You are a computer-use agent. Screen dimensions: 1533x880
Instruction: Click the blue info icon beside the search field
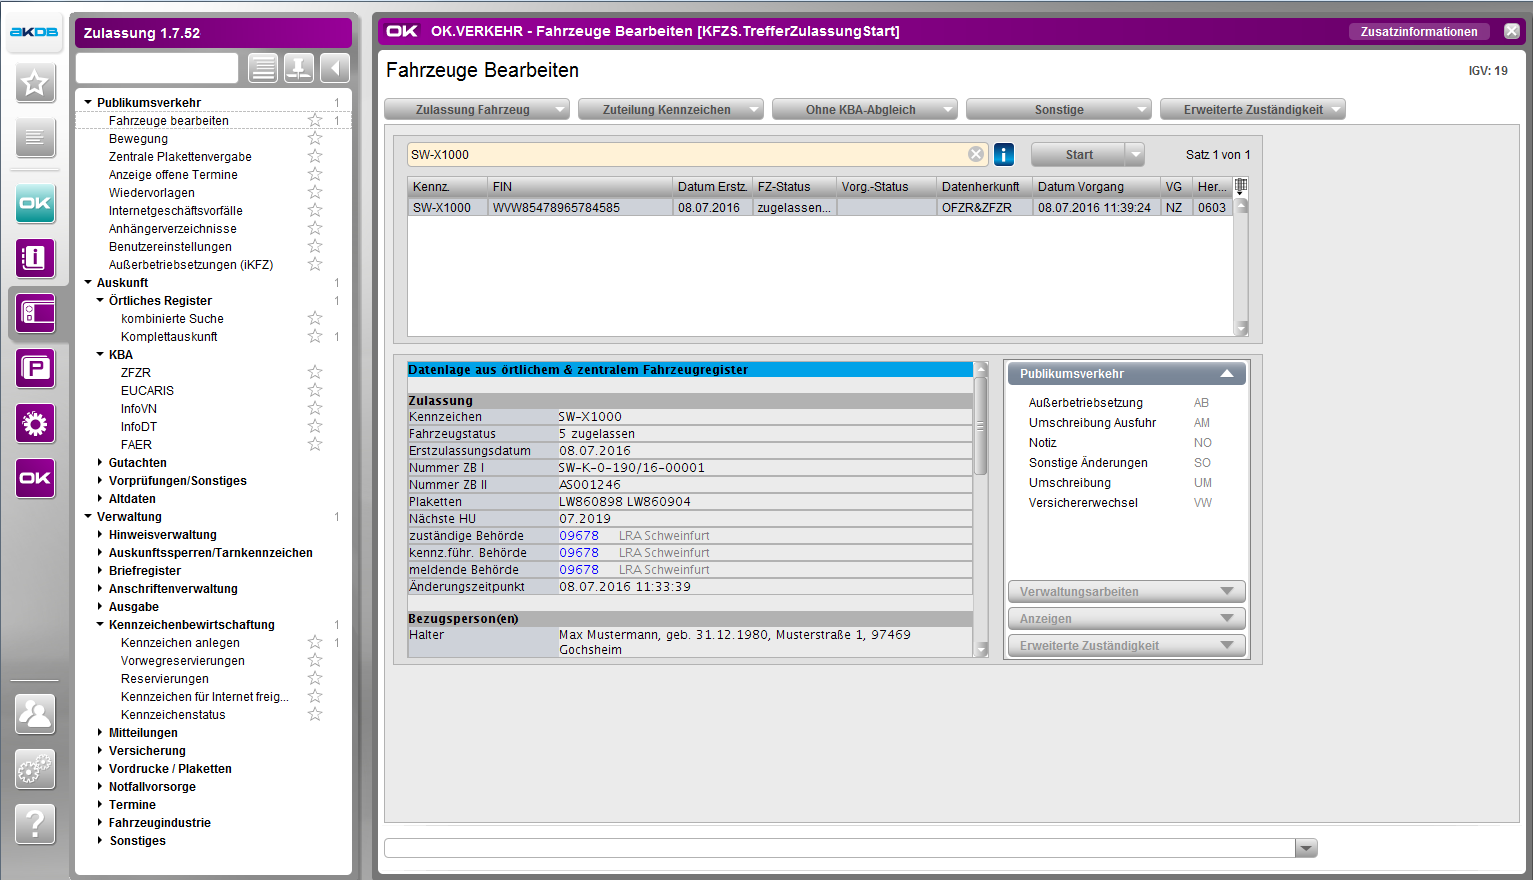tap(1004, 154)
